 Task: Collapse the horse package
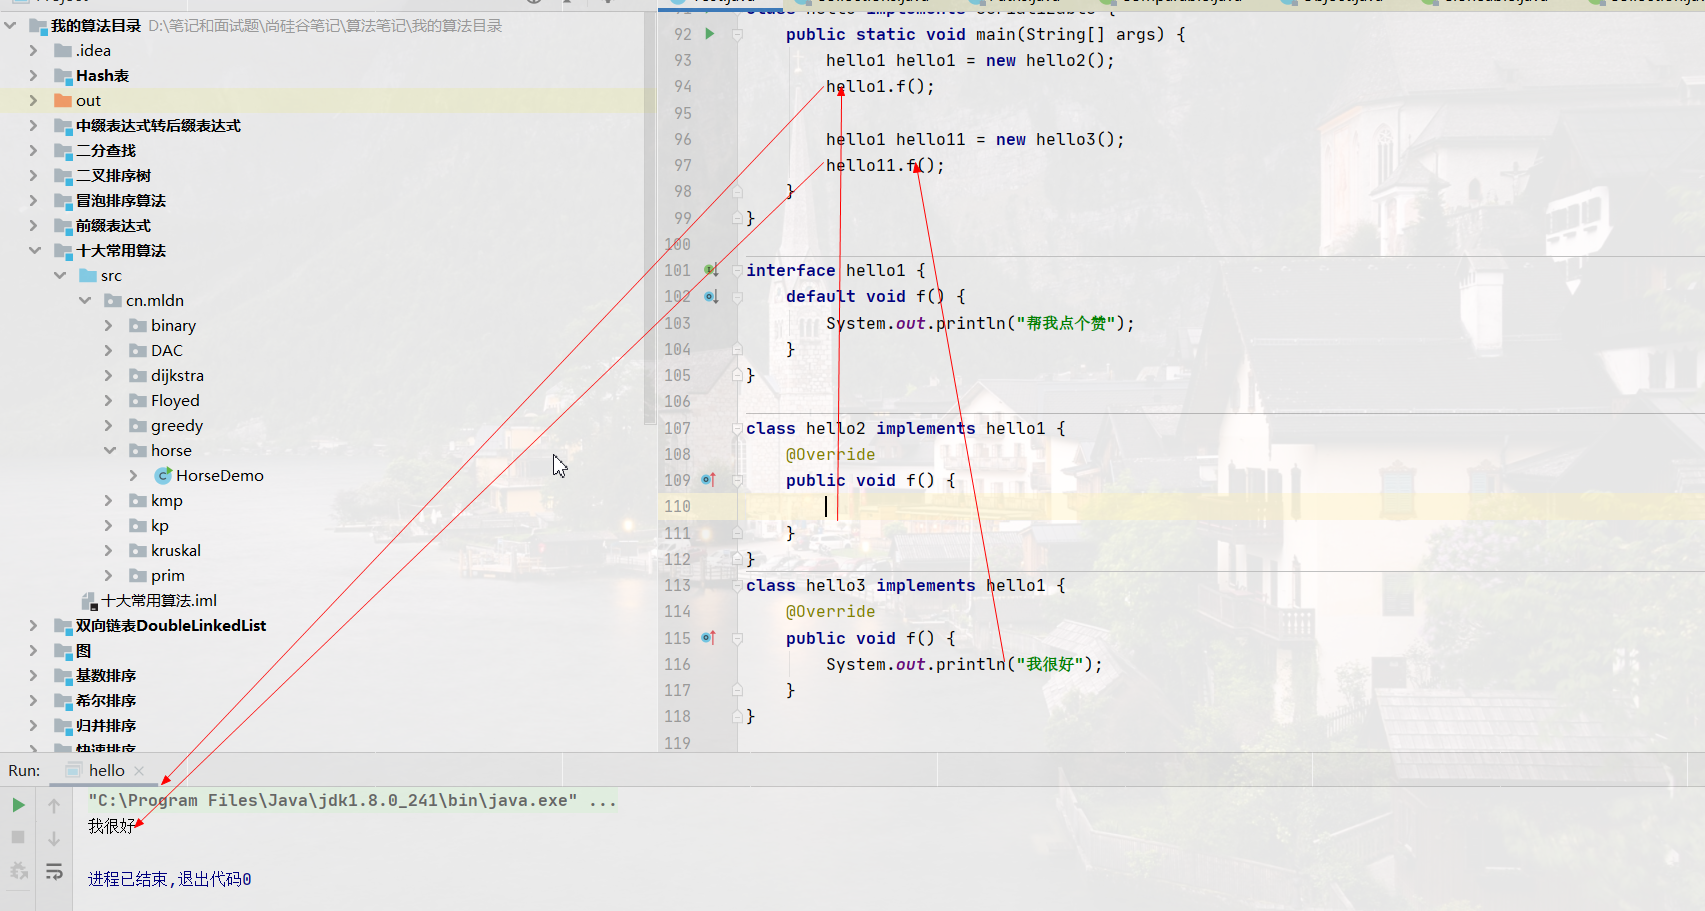point(109,450)
